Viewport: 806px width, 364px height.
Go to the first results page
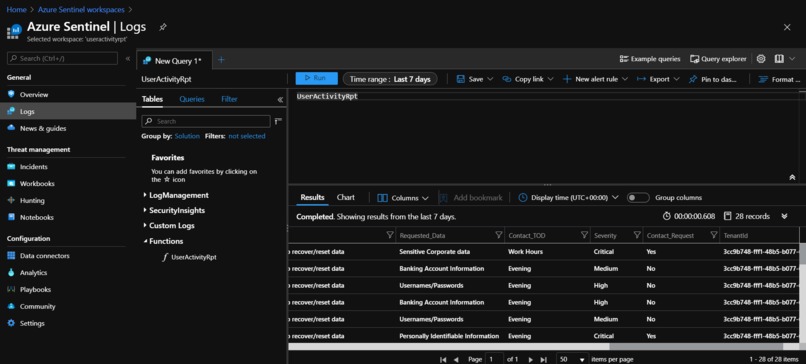coord(443,359)
